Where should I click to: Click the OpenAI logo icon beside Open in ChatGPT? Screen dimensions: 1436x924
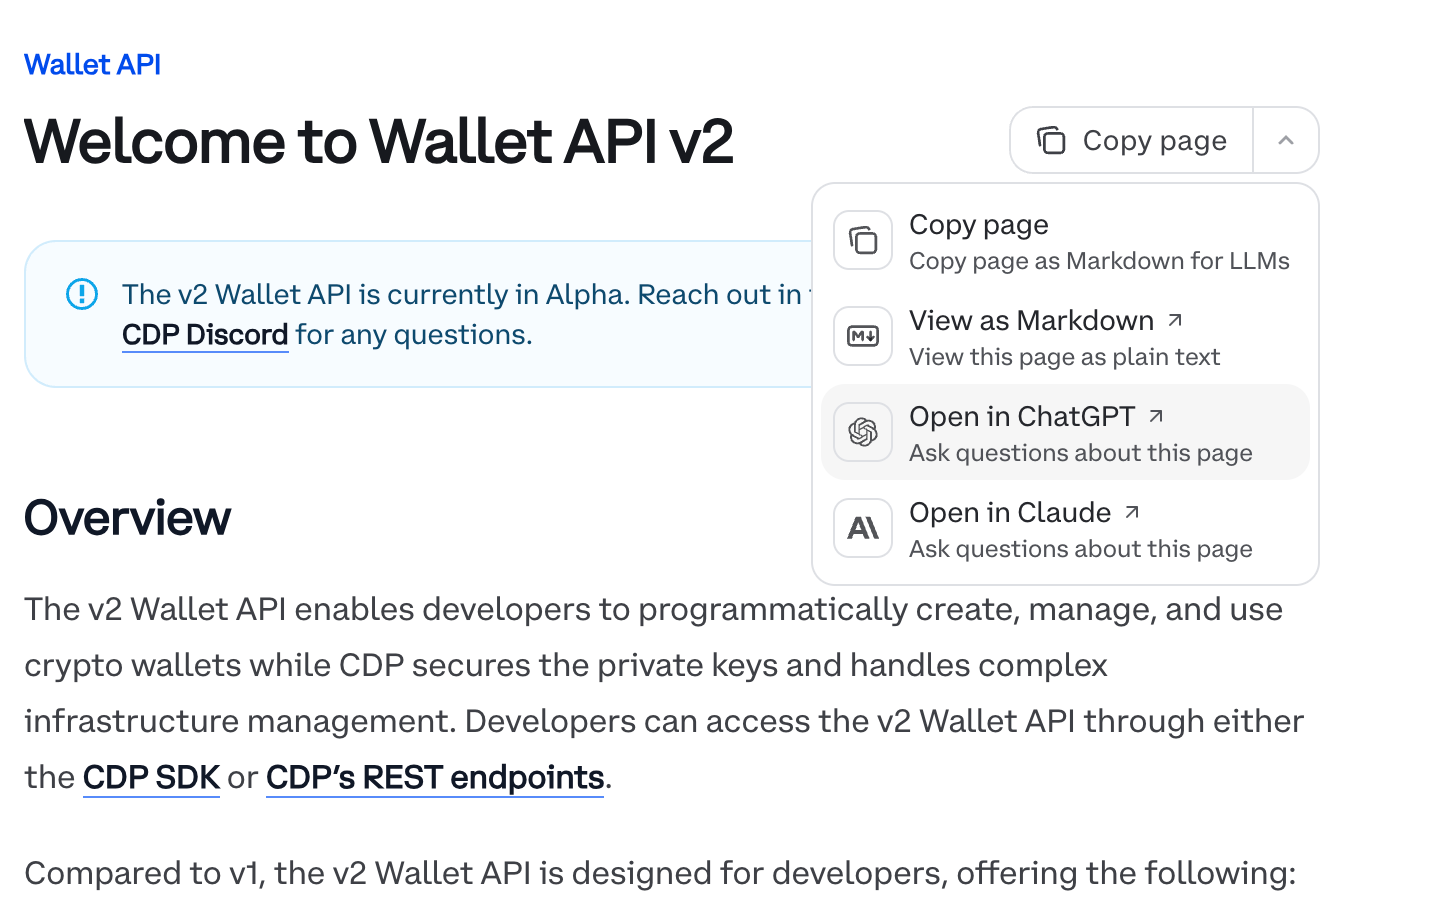click(x=862, y=432)
